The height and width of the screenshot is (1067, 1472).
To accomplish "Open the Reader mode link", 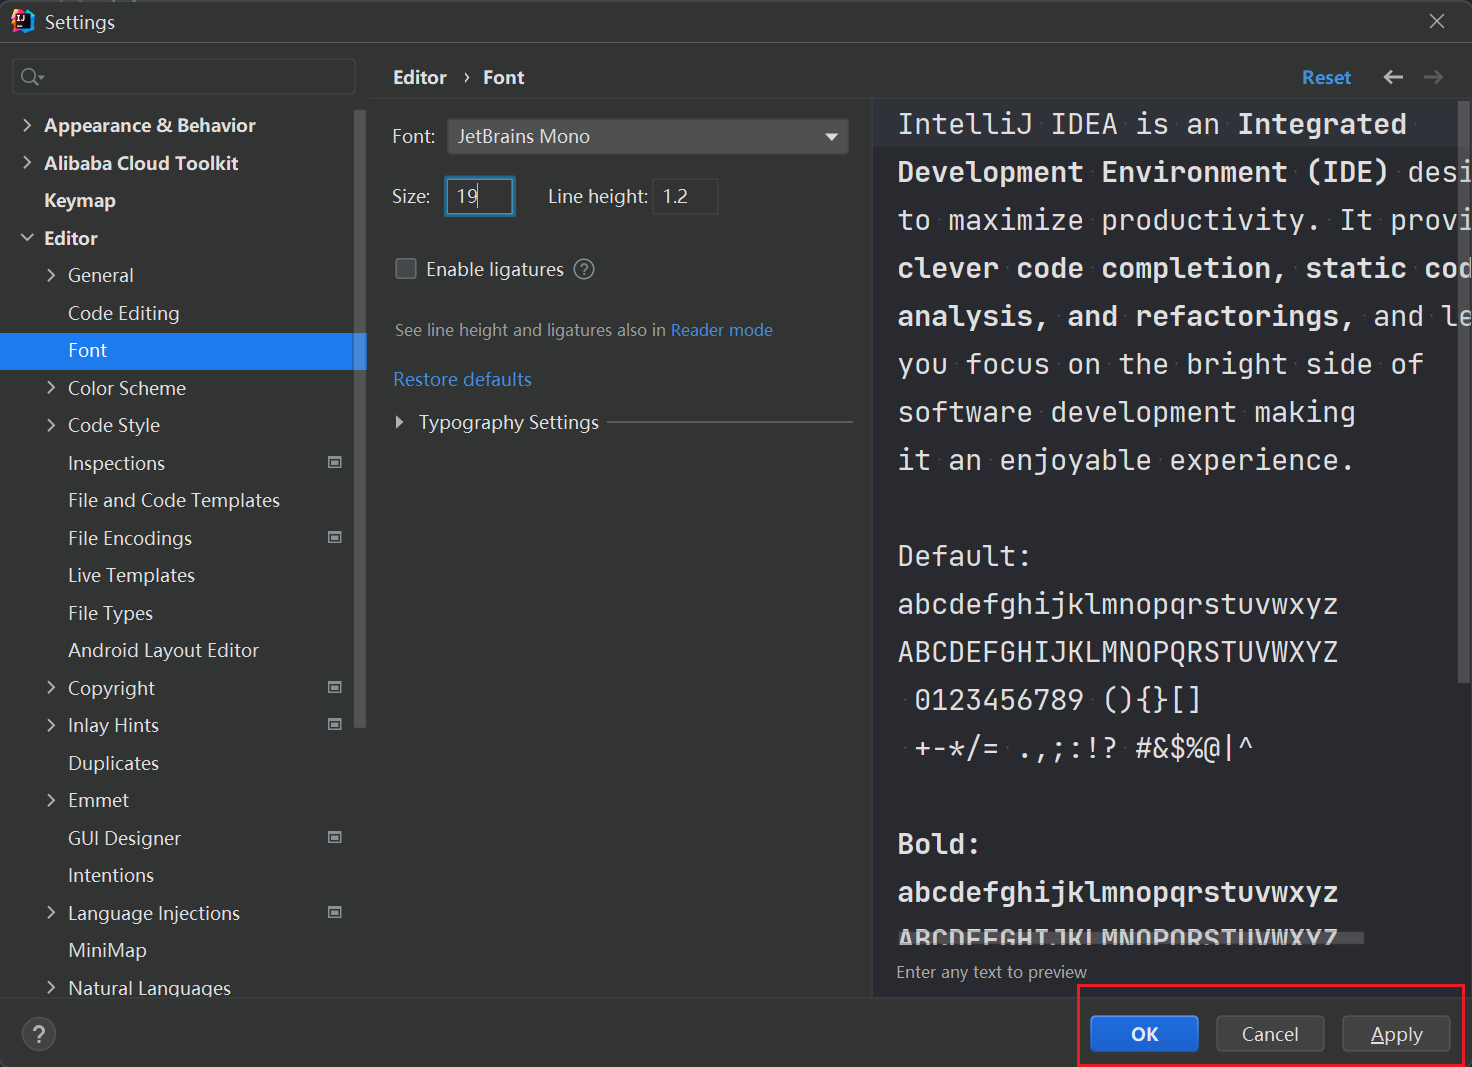I will 721,330.
